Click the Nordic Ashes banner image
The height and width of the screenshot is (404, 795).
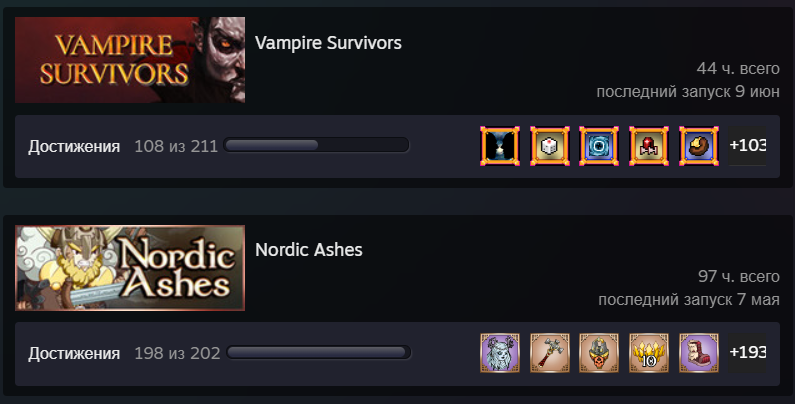[130, 268]
